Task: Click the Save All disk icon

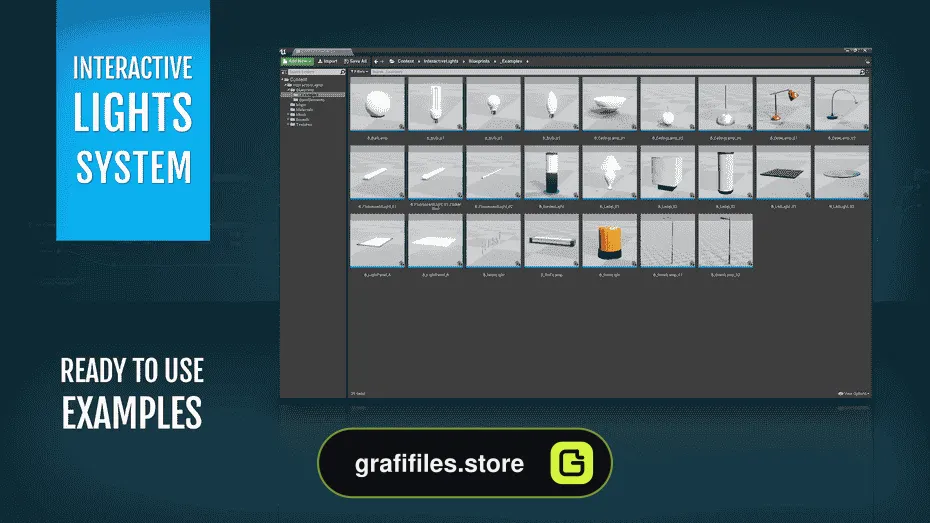Action: (x=346, y=61)
